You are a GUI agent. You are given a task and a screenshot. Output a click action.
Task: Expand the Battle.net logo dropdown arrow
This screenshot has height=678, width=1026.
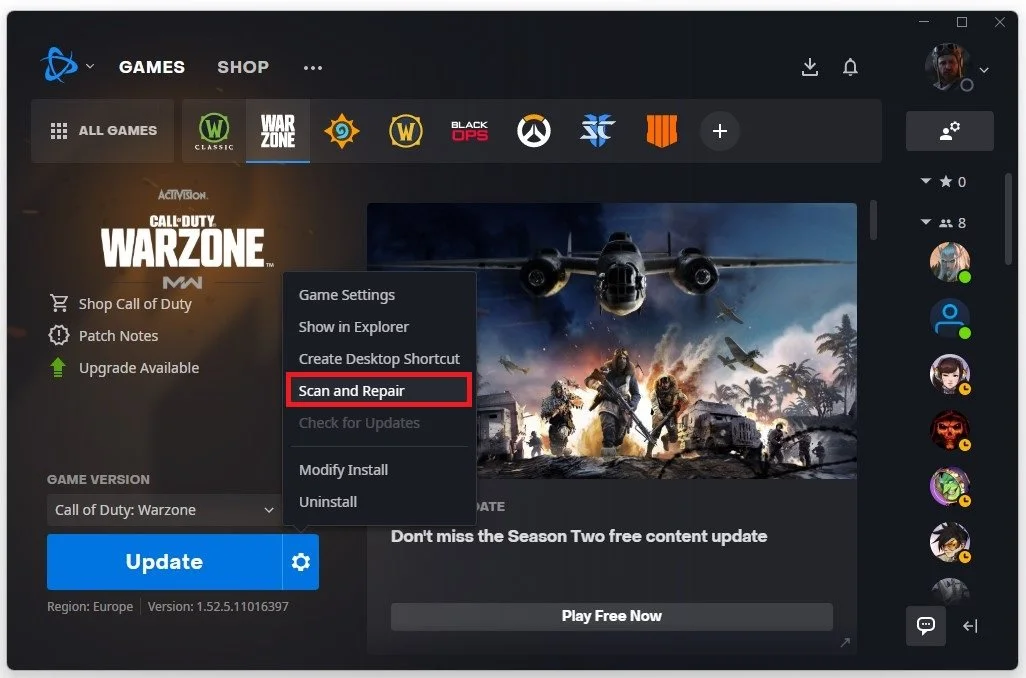click(x=90, y=66)
